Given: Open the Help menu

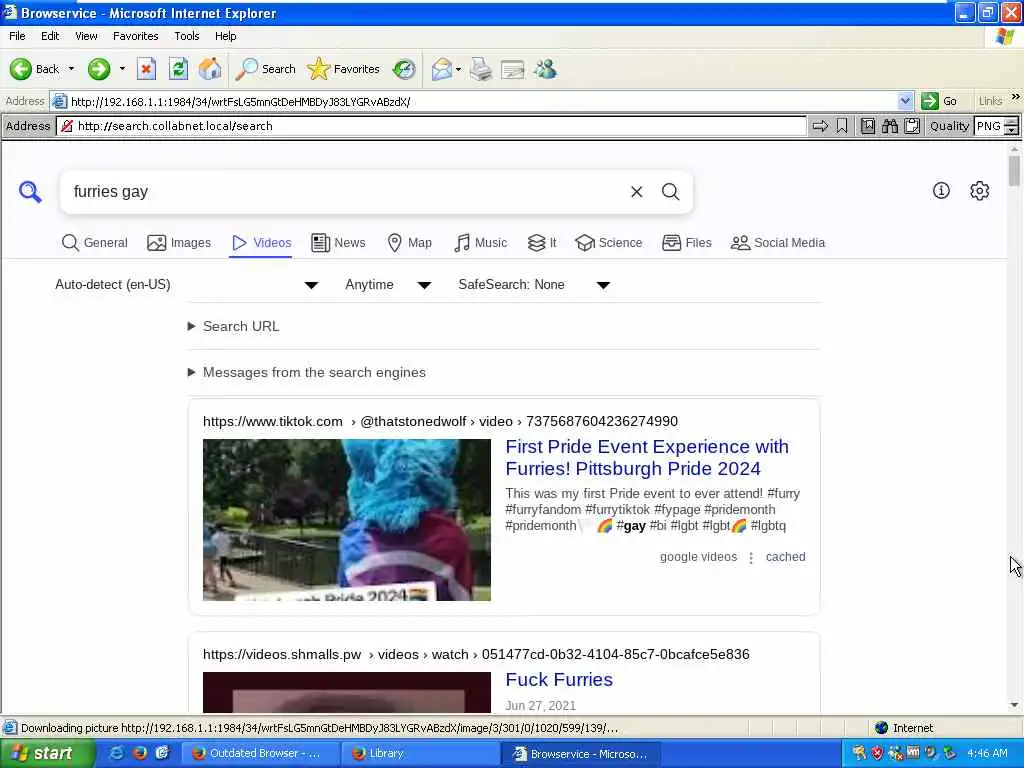Looking at the screenshot, I should pos(225,36).
